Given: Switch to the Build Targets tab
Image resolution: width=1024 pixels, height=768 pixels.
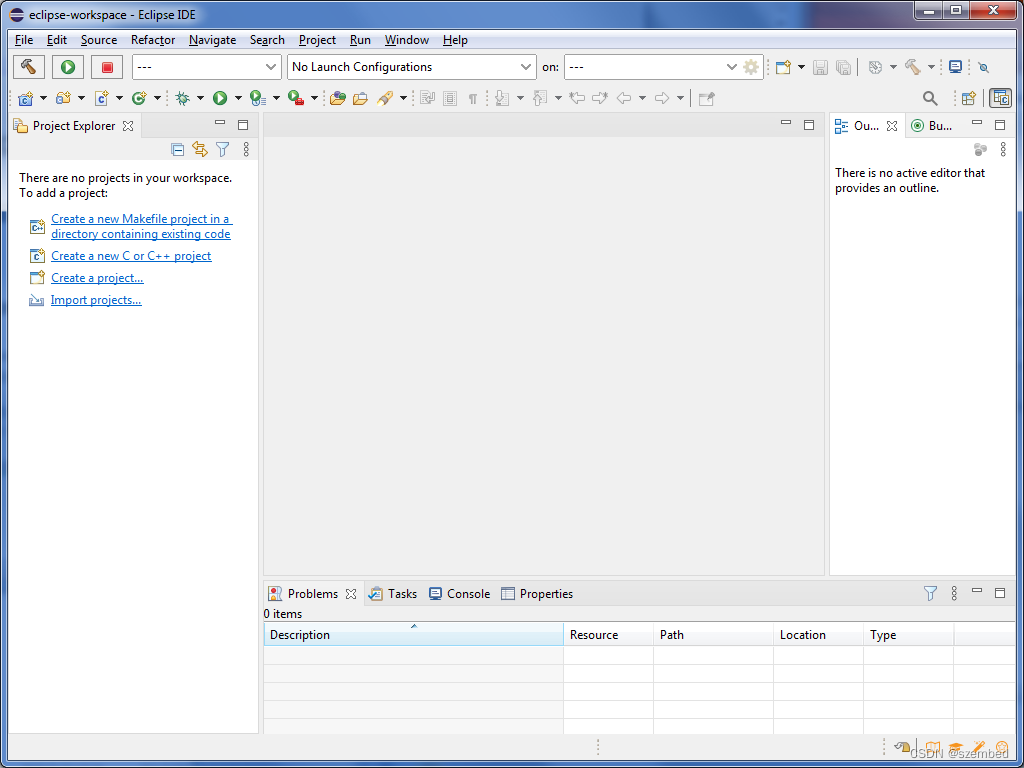Looking at the screenshot, I should coord(933,126).
